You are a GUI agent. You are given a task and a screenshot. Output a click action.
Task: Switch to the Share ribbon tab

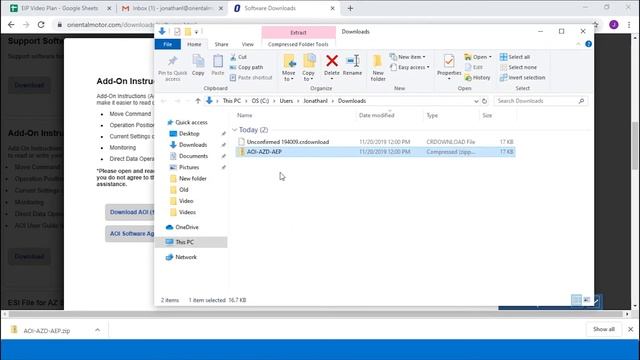click(222, 44)
